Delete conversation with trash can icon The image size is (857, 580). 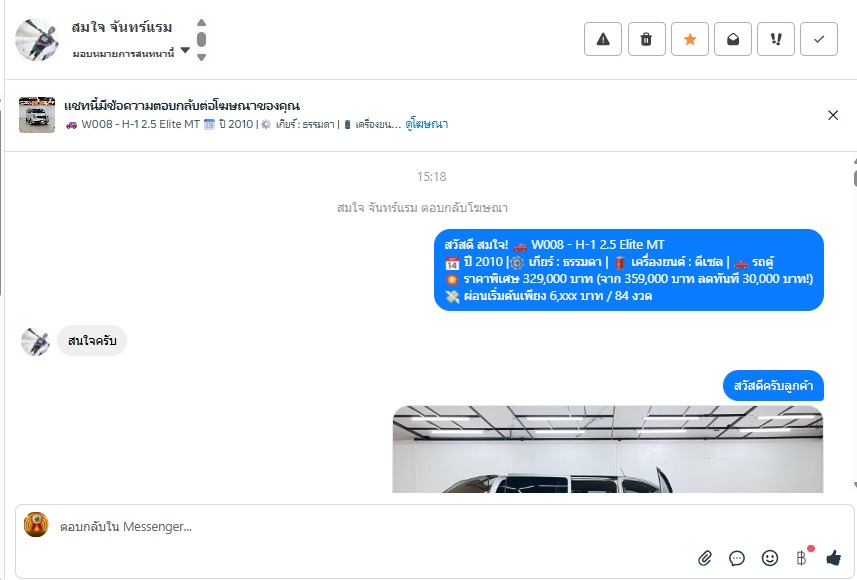(647, 39)
